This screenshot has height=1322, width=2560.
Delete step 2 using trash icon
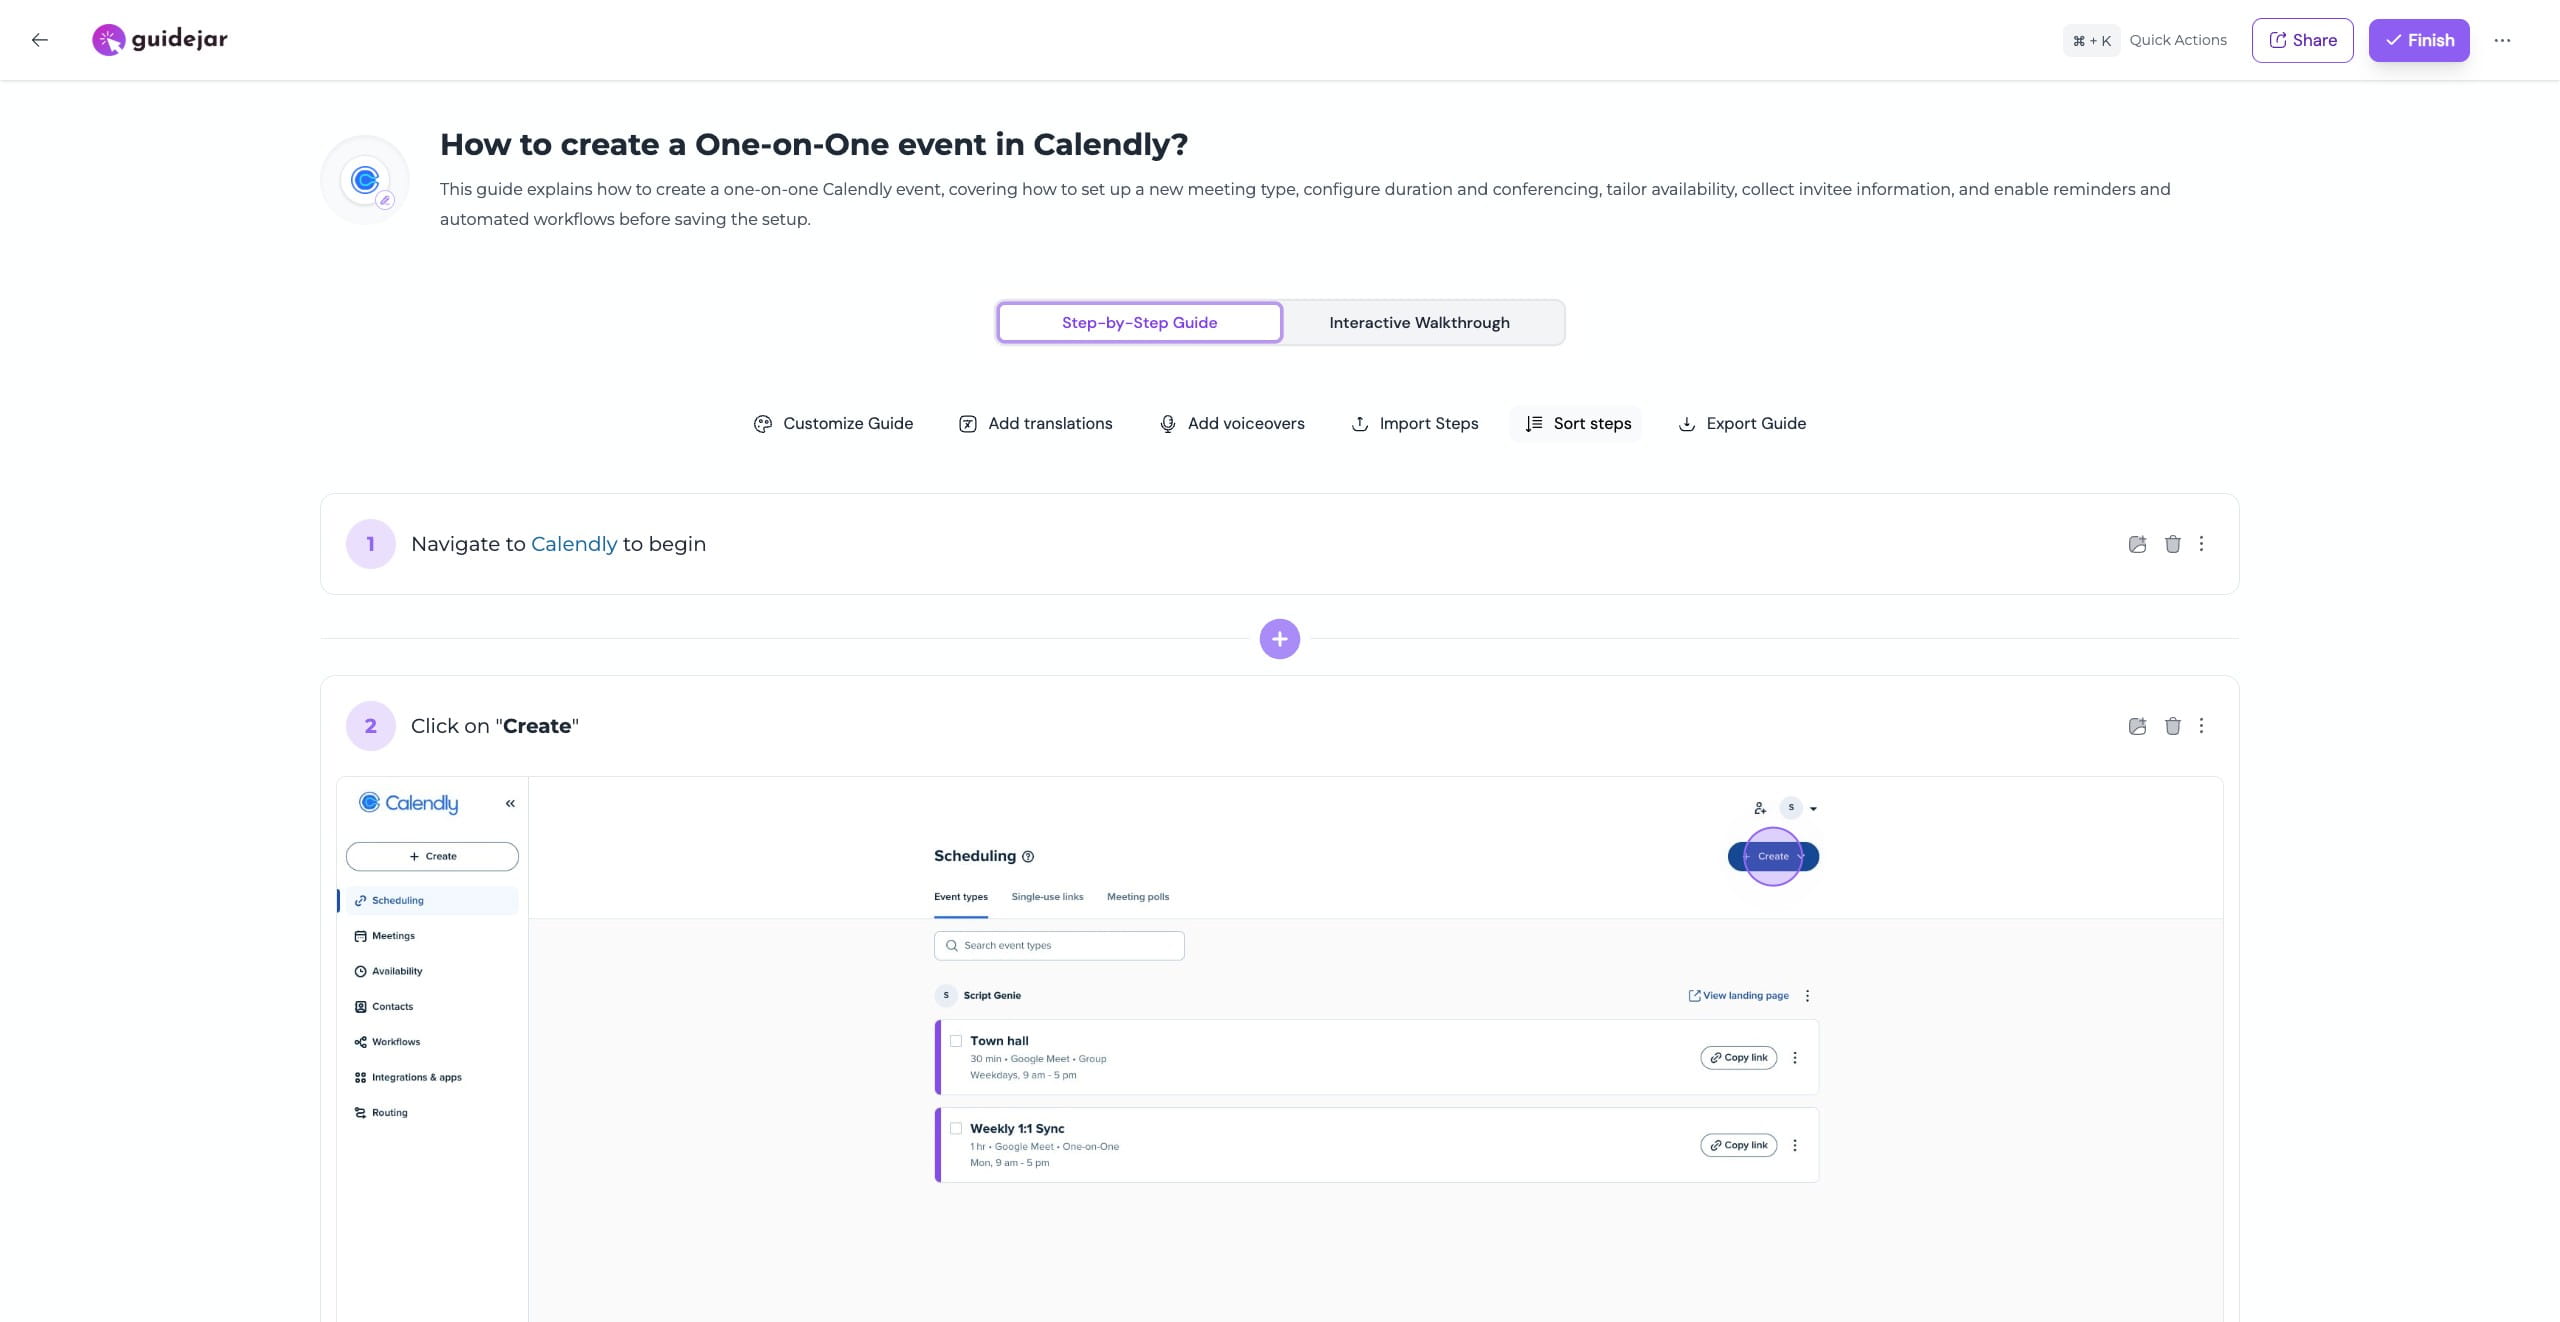(x=2172, y=726)
